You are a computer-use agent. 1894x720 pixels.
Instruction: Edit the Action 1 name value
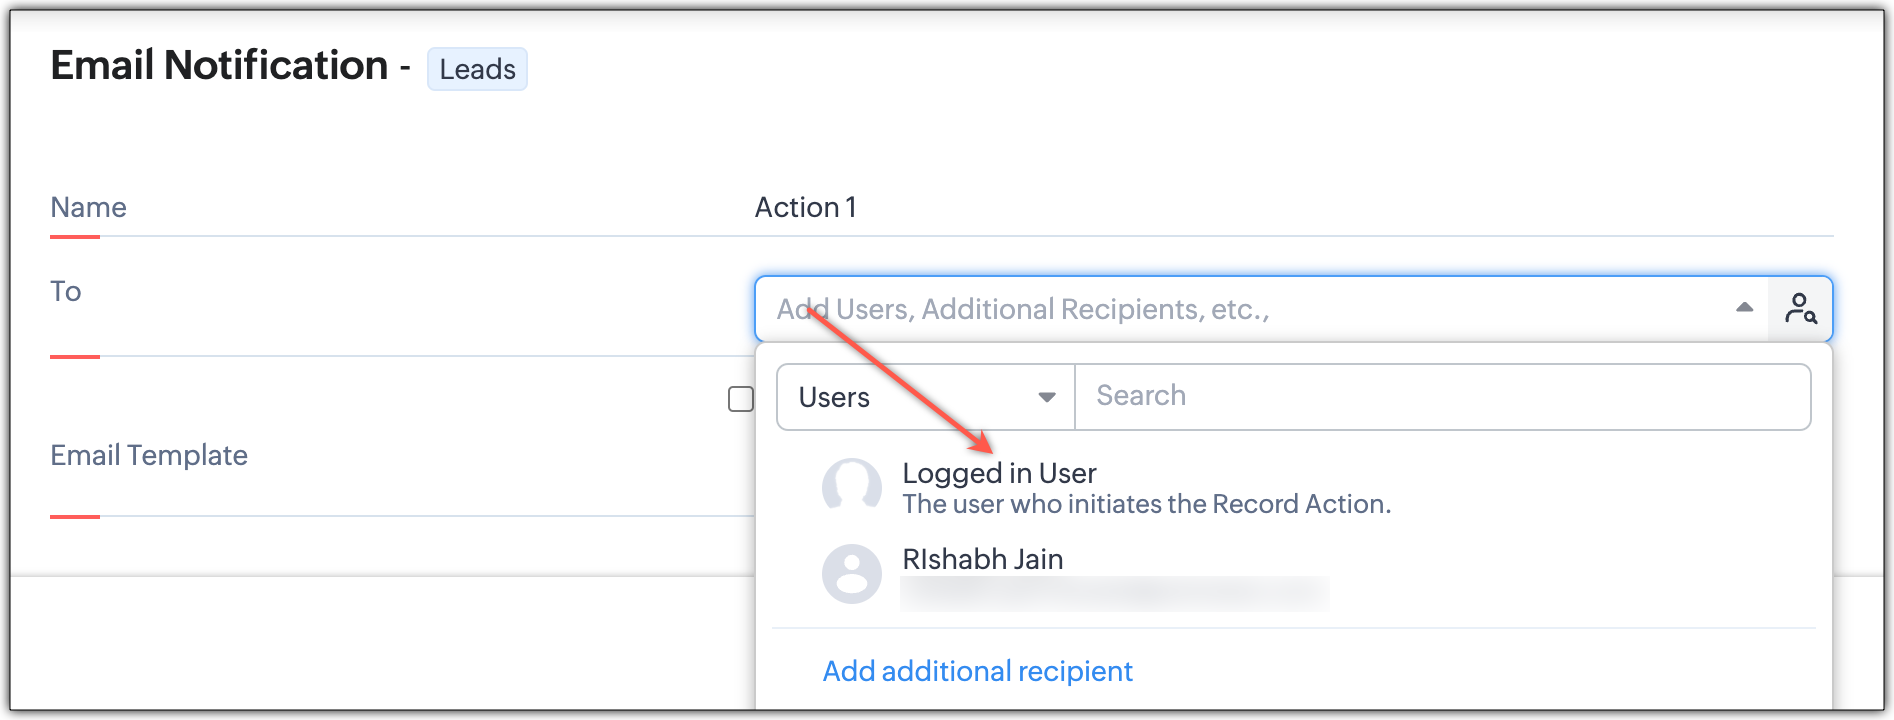[x=805, y=207]
